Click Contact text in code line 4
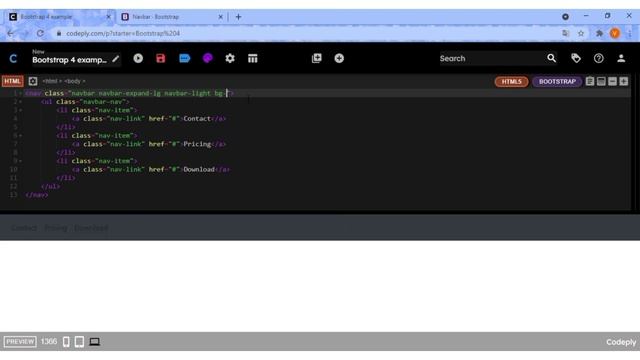Screen dimensions: 640x360 point(197,119)
